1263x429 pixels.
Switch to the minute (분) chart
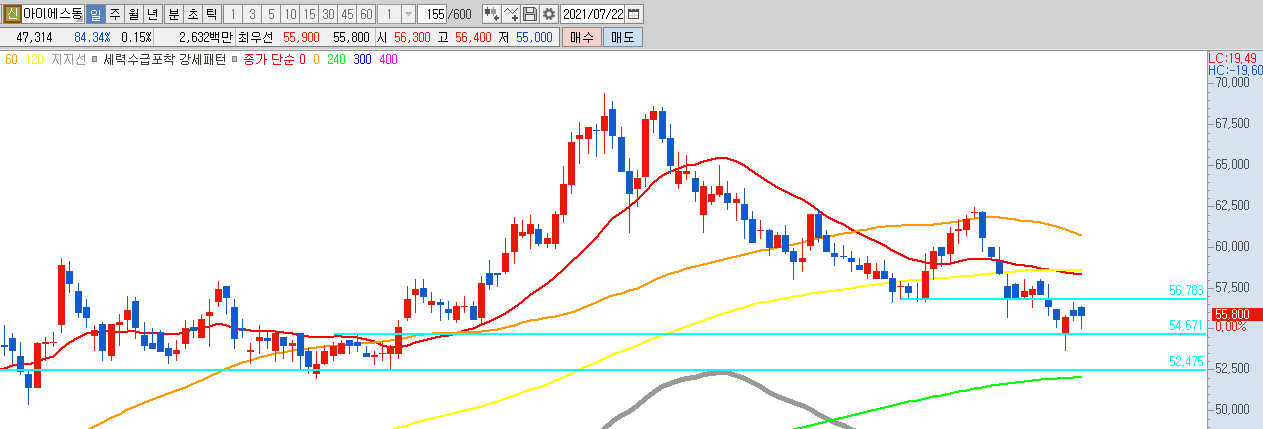(173, 14)
